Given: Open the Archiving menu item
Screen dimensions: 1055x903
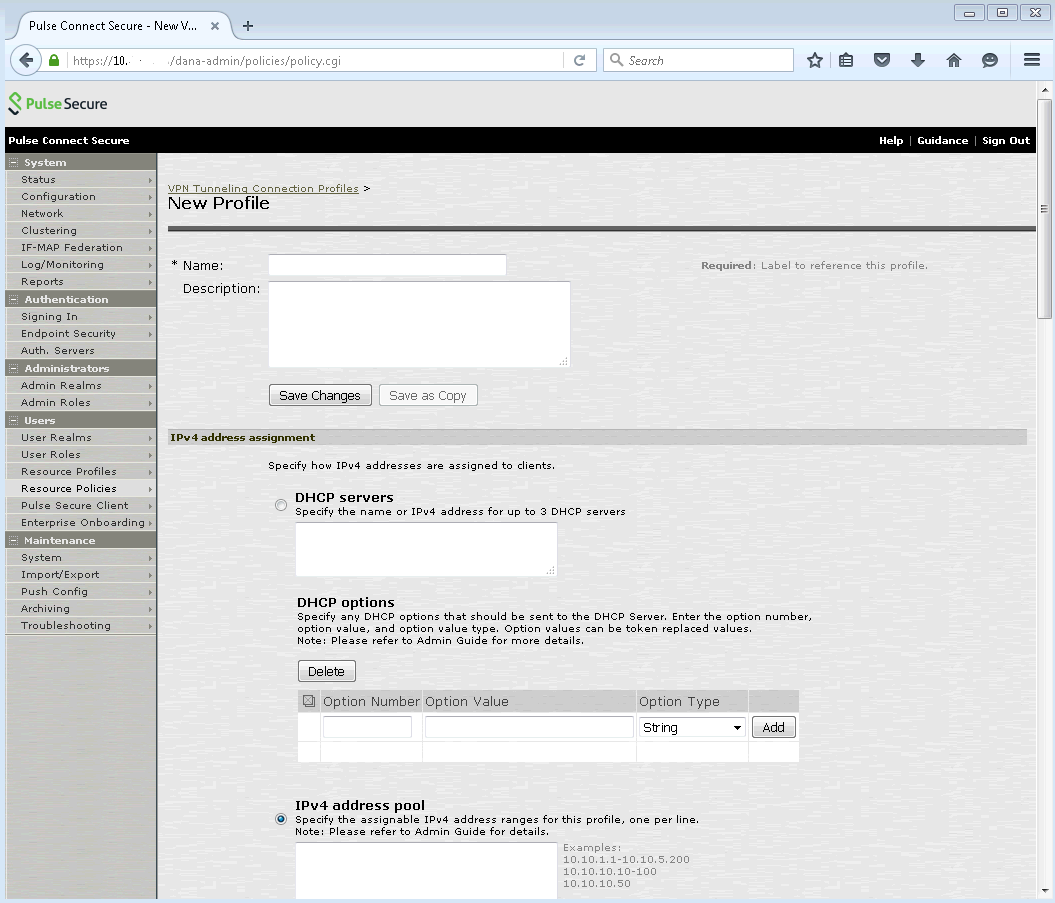Looking at the screenshot, I should point(81,609).
